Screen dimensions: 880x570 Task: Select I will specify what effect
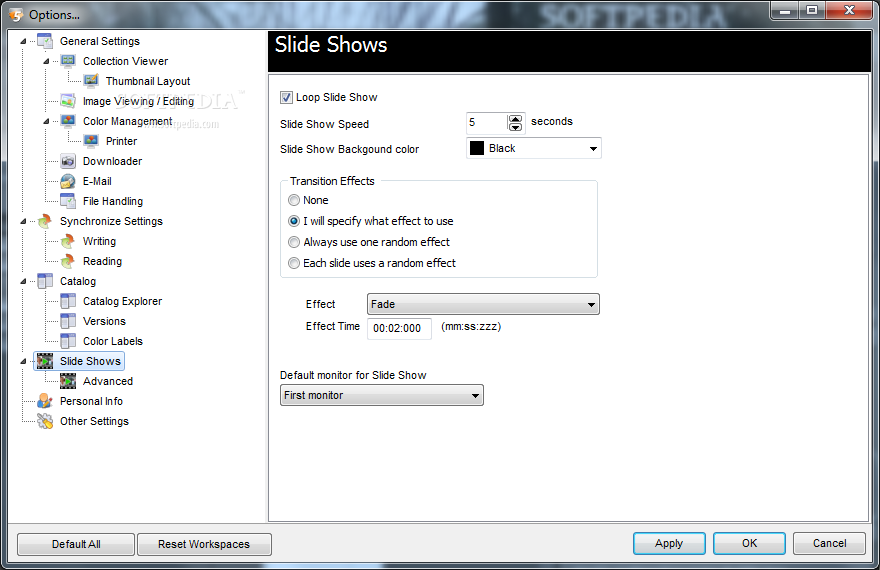coord(294,221)
